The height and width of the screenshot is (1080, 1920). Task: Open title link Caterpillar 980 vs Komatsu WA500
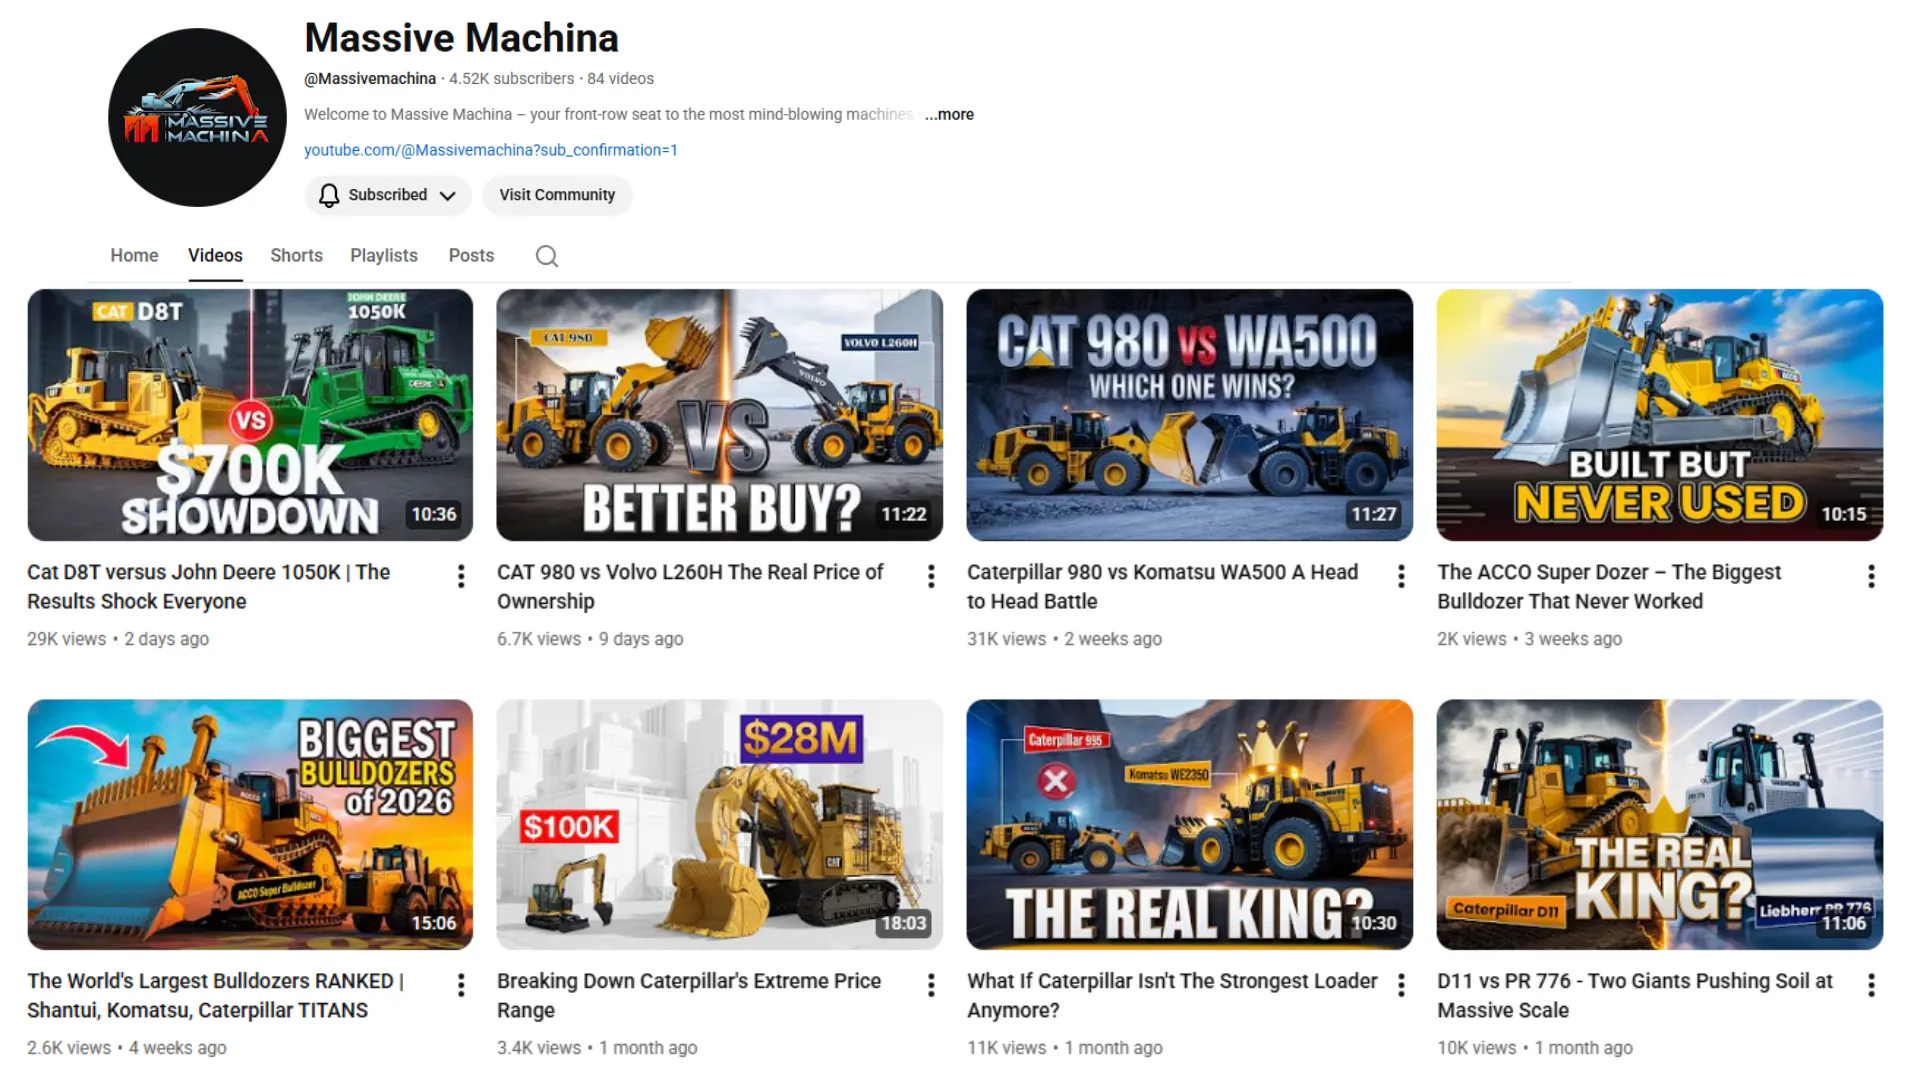pyautogui.click(x=1162, y=587)
